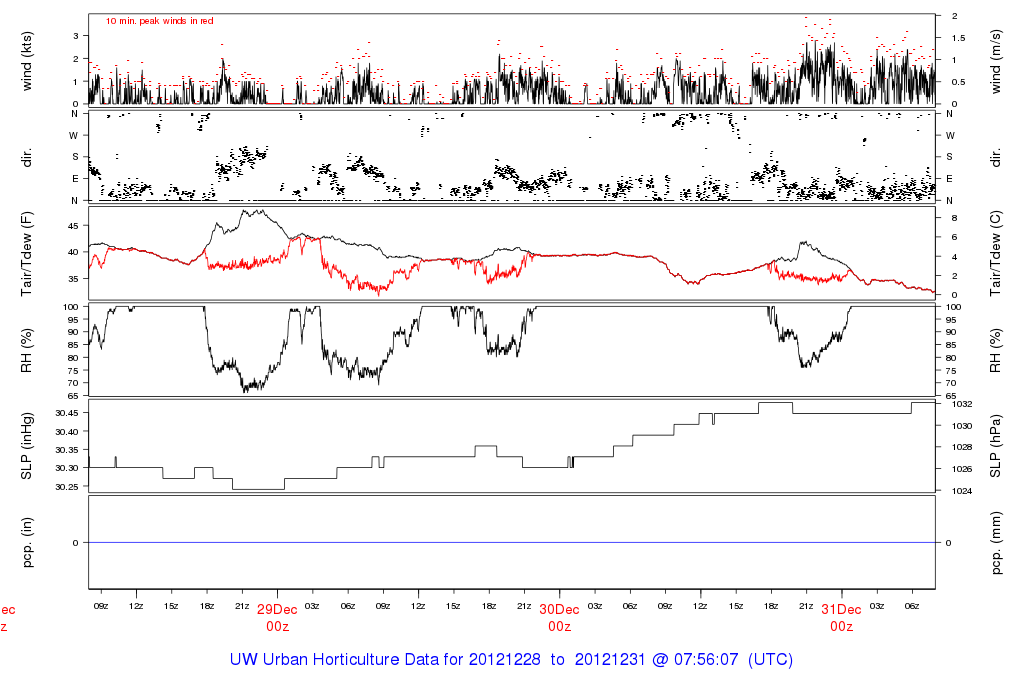Screen dimensions: 1024x700
Task: Click the red '31Dec' date label
Action: [841, 609]
